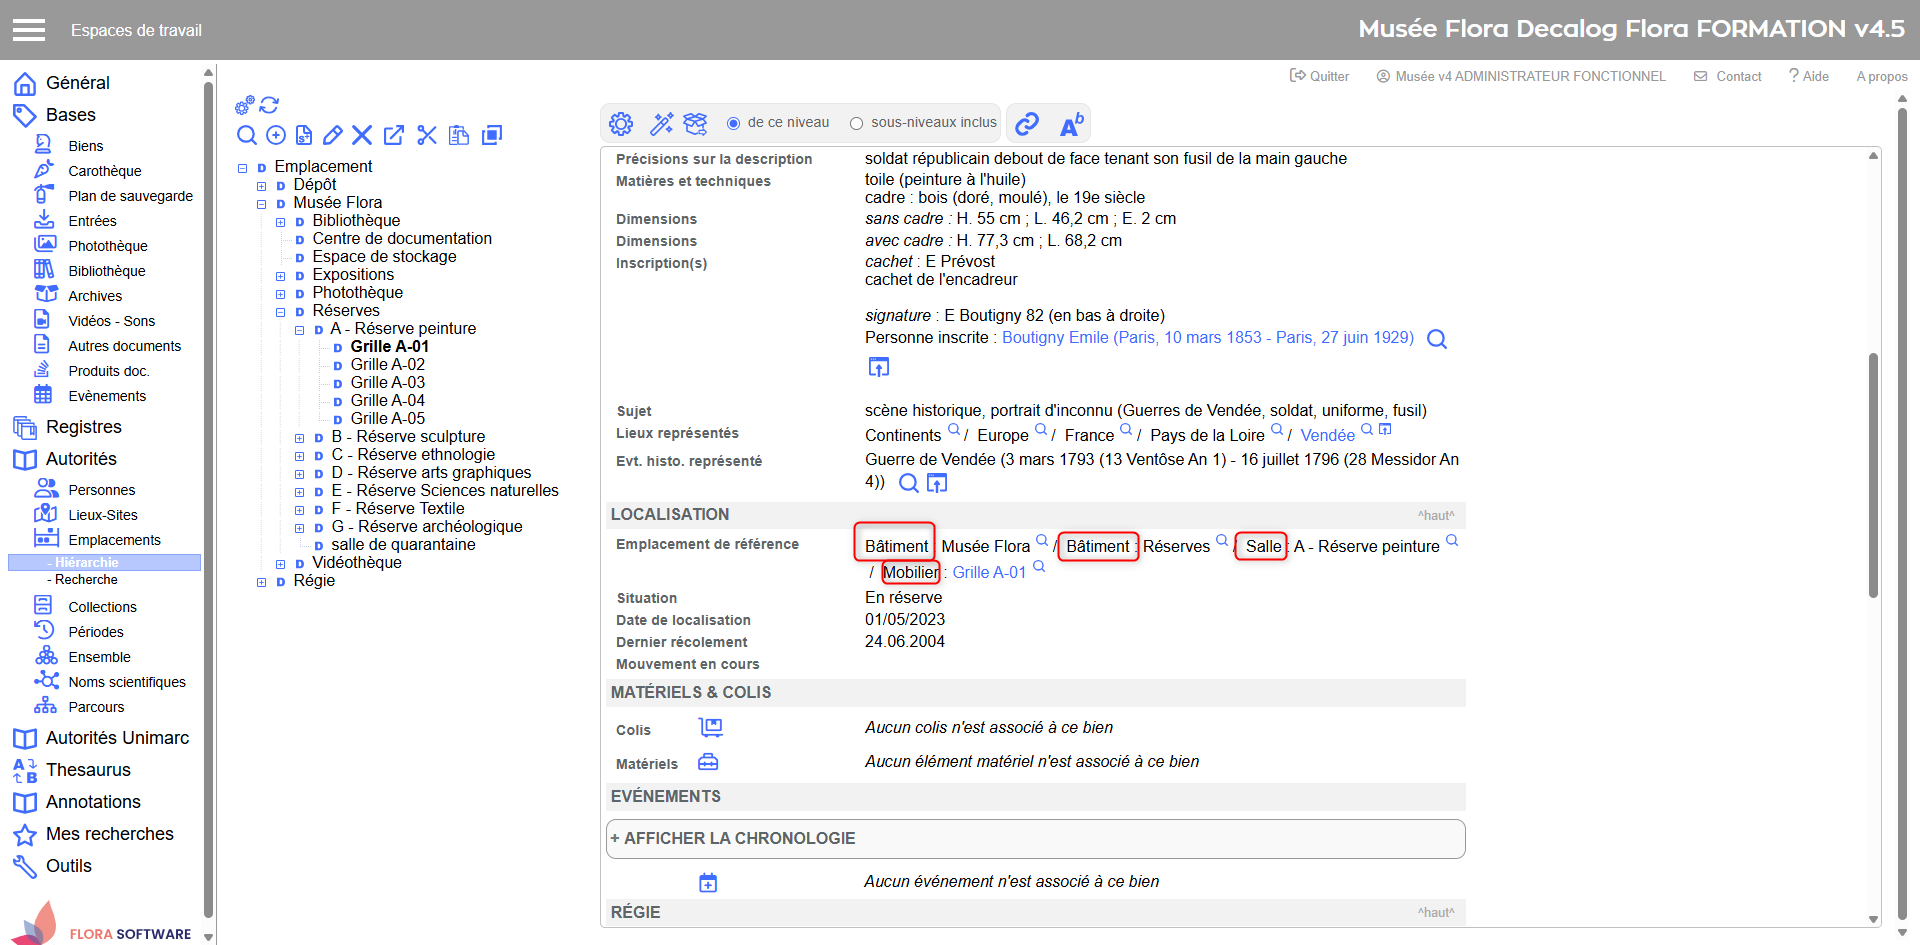Viewport: 1920px width, 945px height.
Task: Select the 'sous-niveaux inclus' radio button
Action: coord(856,123)
